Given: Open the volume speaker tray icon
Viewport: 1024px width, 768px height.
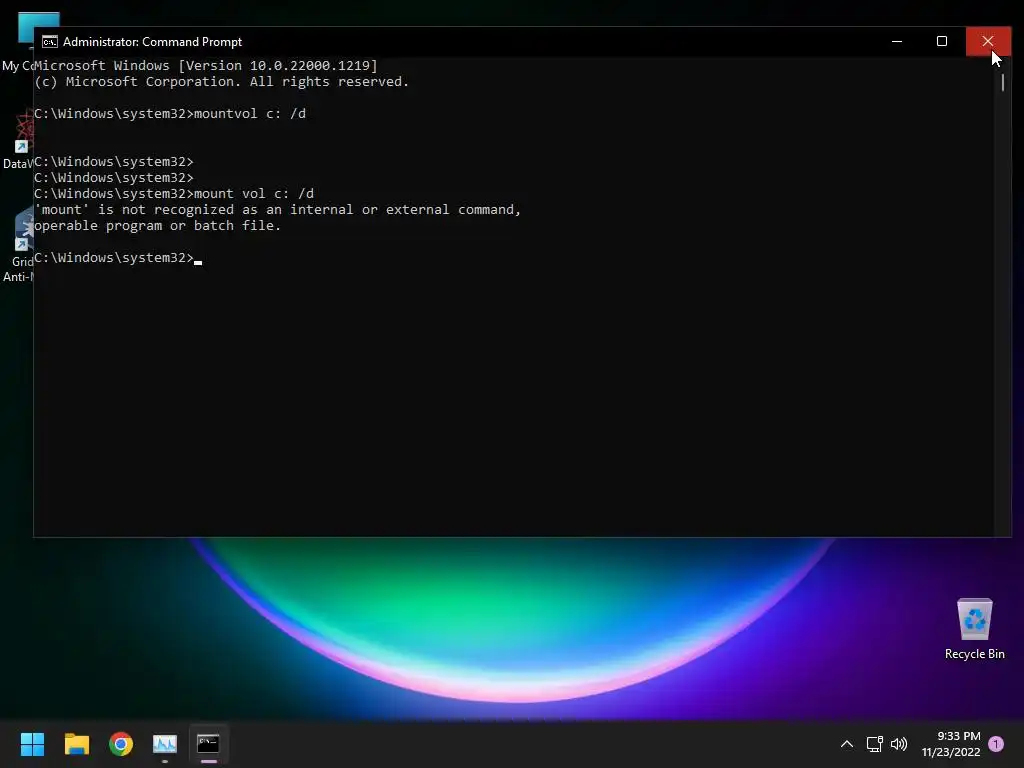Looking at the screenshot, I should pos(899,744).
